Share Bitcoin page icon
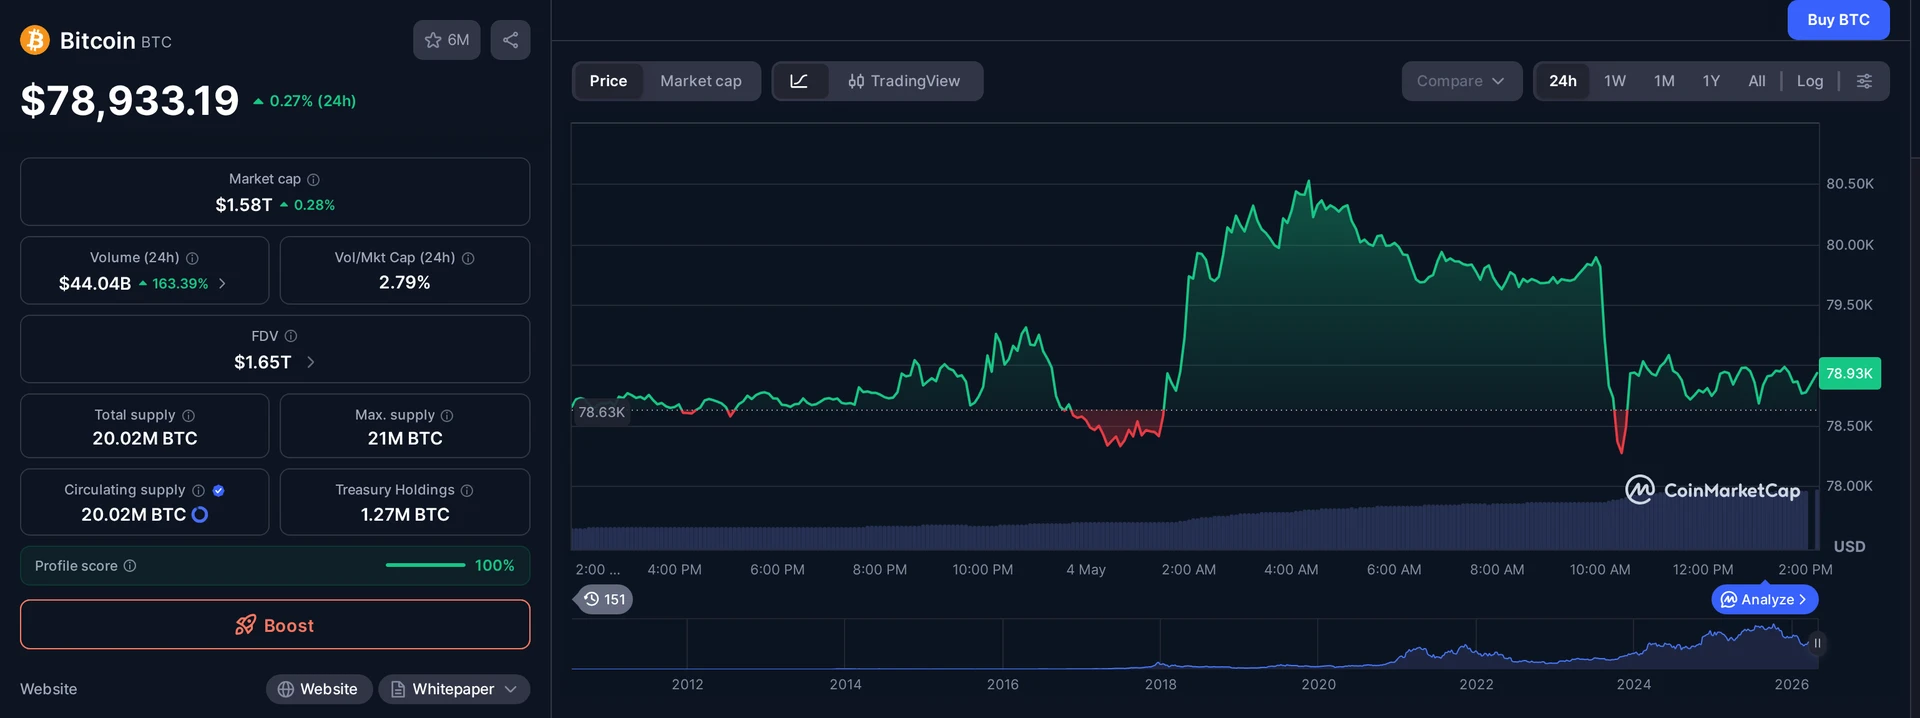The width and height of the screenshot is (1920, 718). pos(510,40)
